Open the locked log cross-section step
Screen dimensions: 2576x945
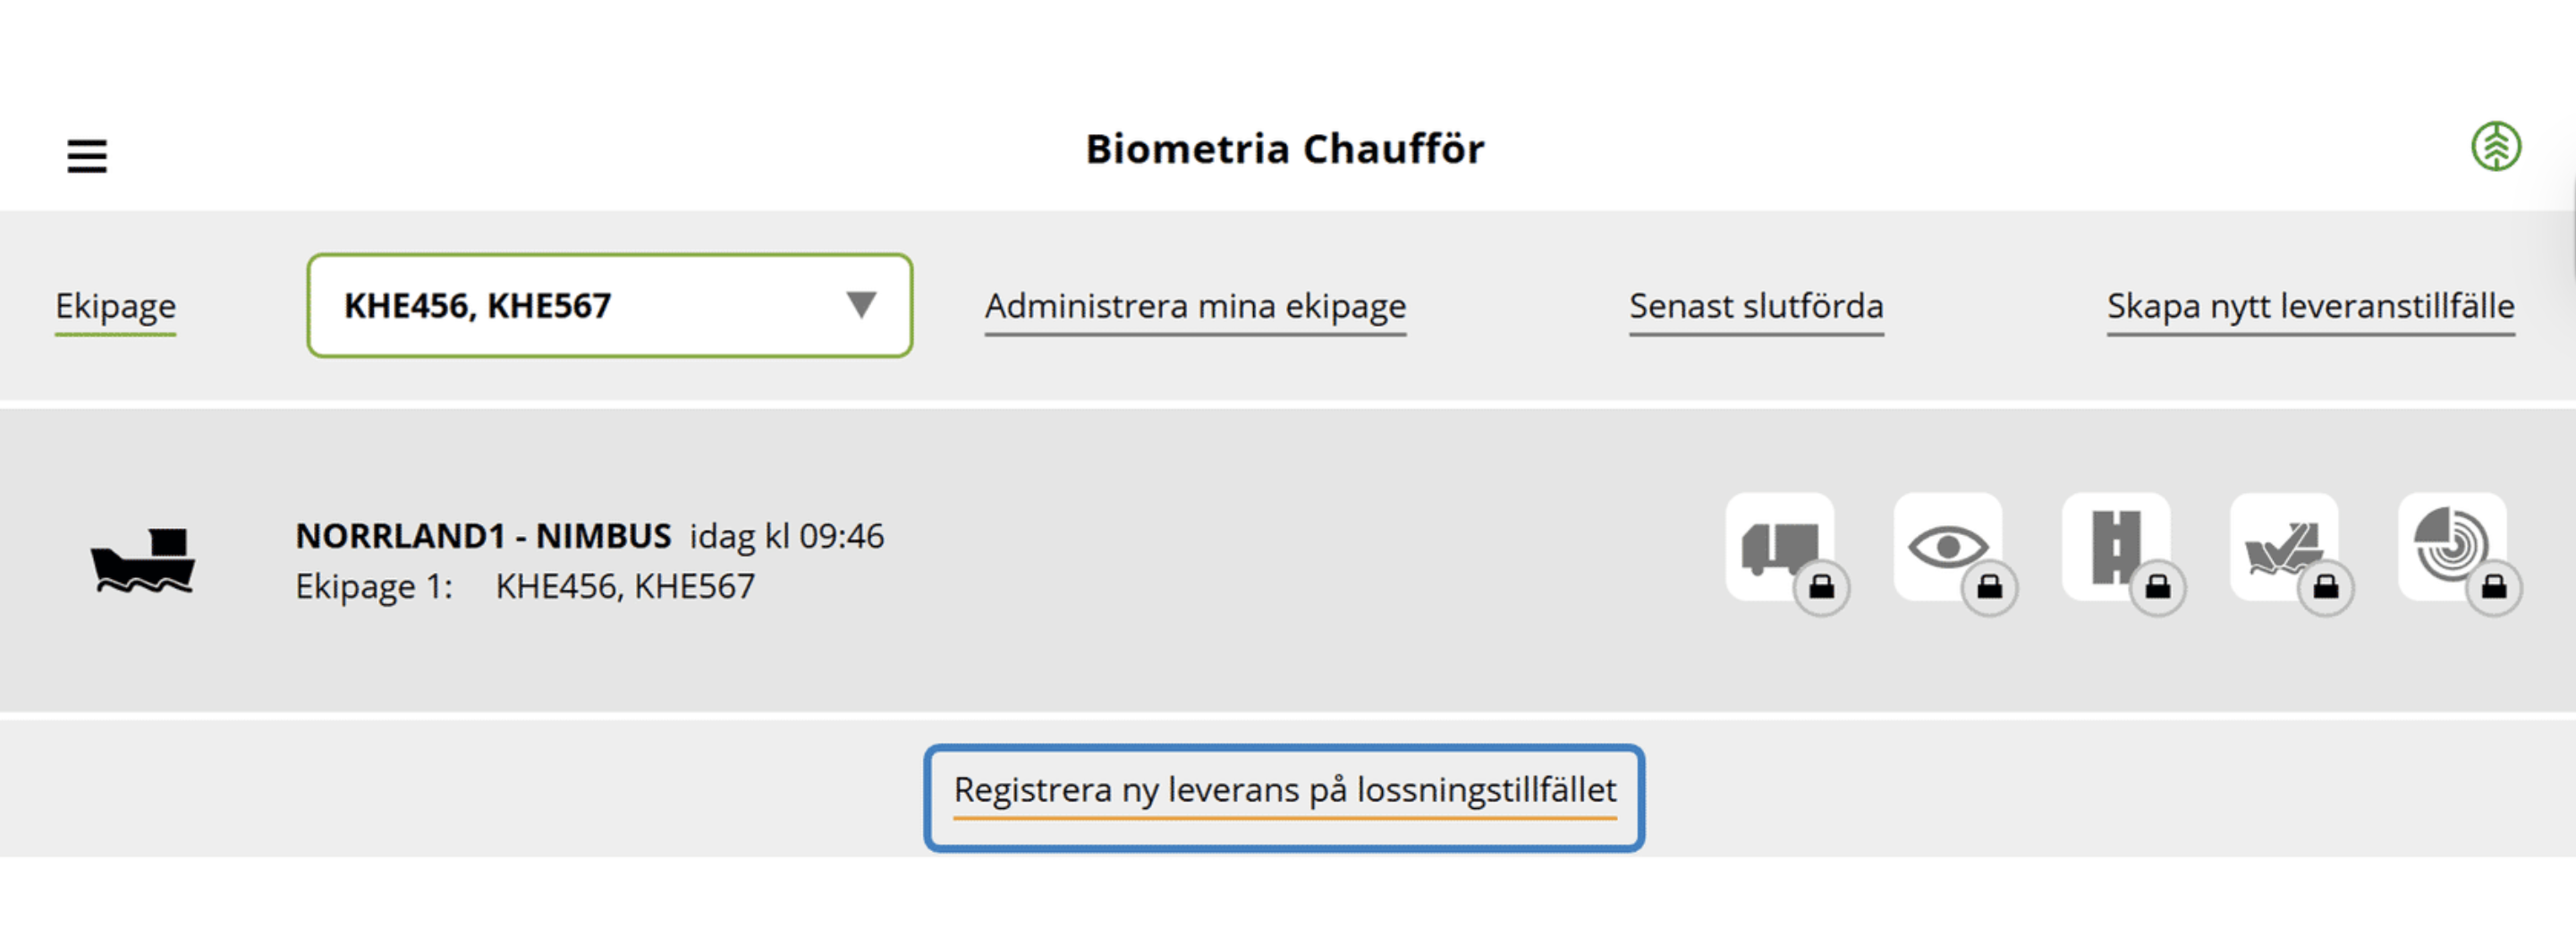click(2450, 545)
